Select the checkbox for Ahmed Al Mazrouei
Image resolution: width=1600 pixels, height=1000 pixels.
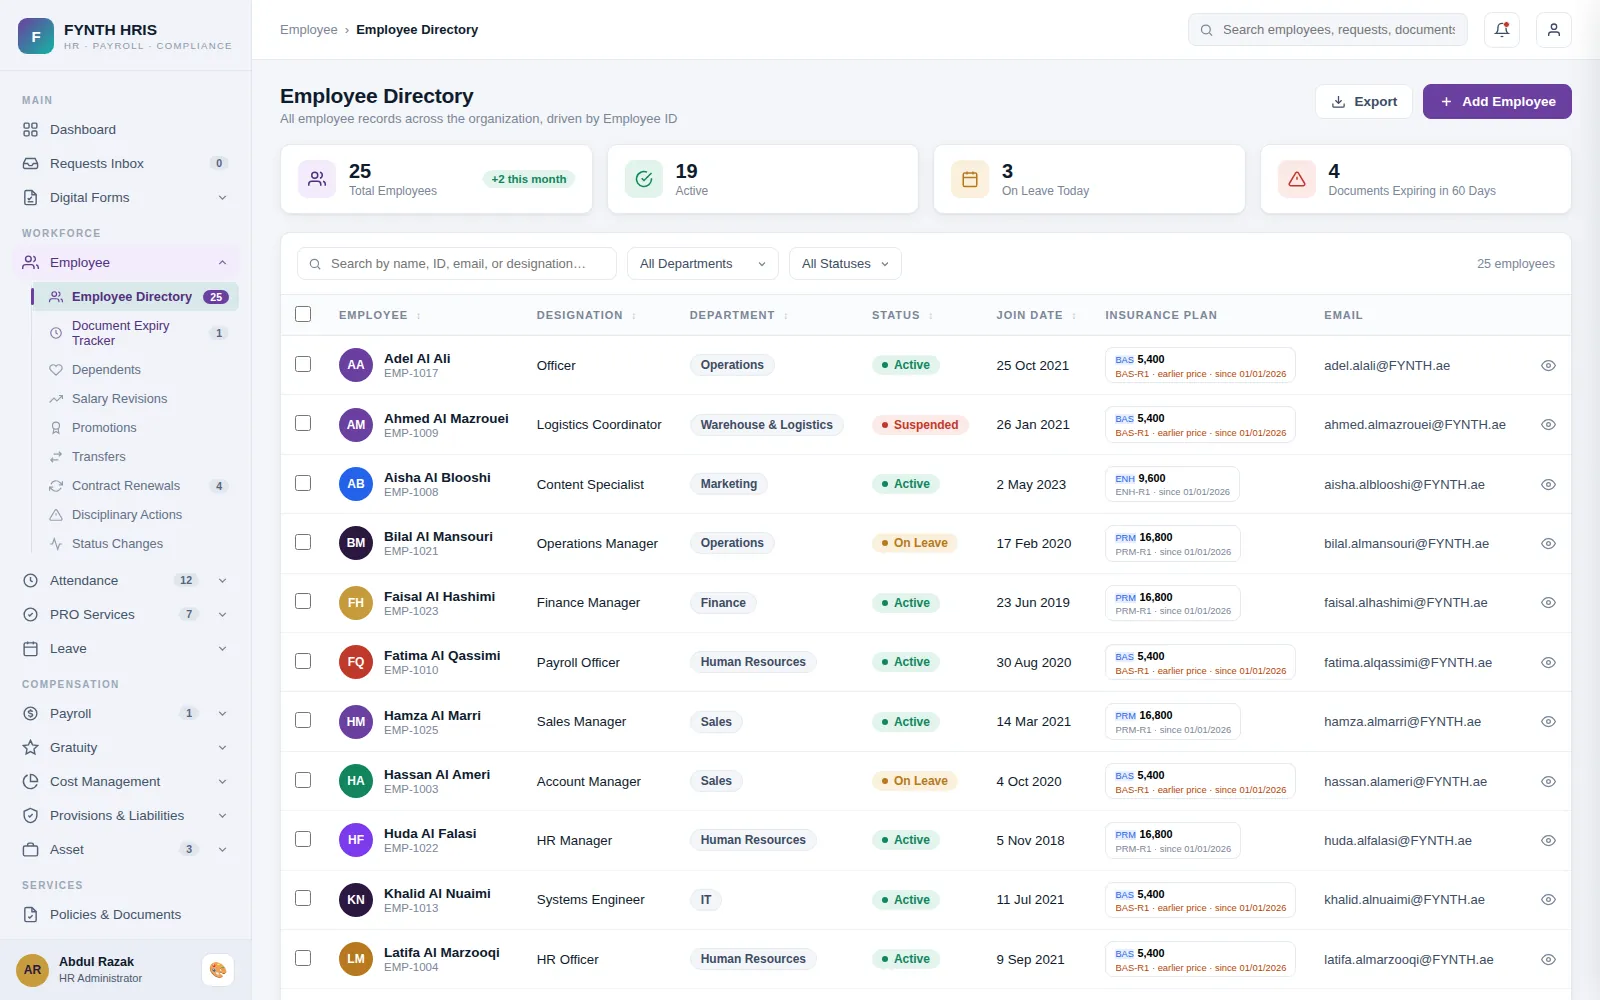[303, 423]
